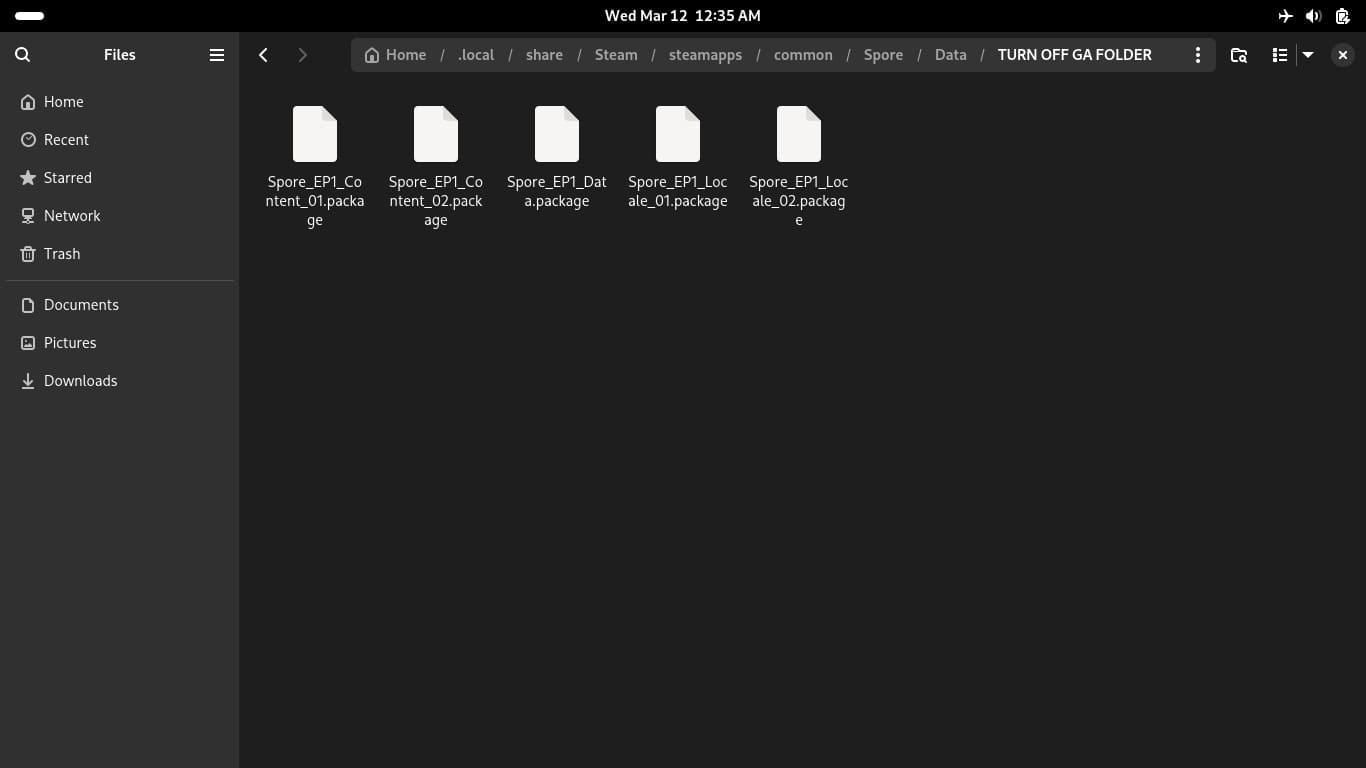Click the Spore_EP1_Locale_02.package file name
The image size is (1366, 768).
point(799,201)
